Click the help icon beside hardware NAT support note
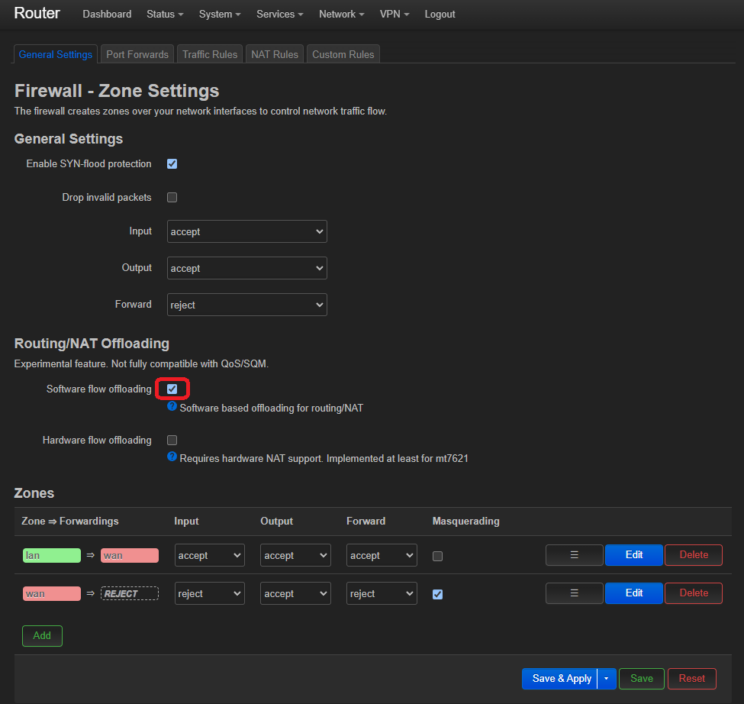Screen dimensions: 744x704 coord(172,457)
